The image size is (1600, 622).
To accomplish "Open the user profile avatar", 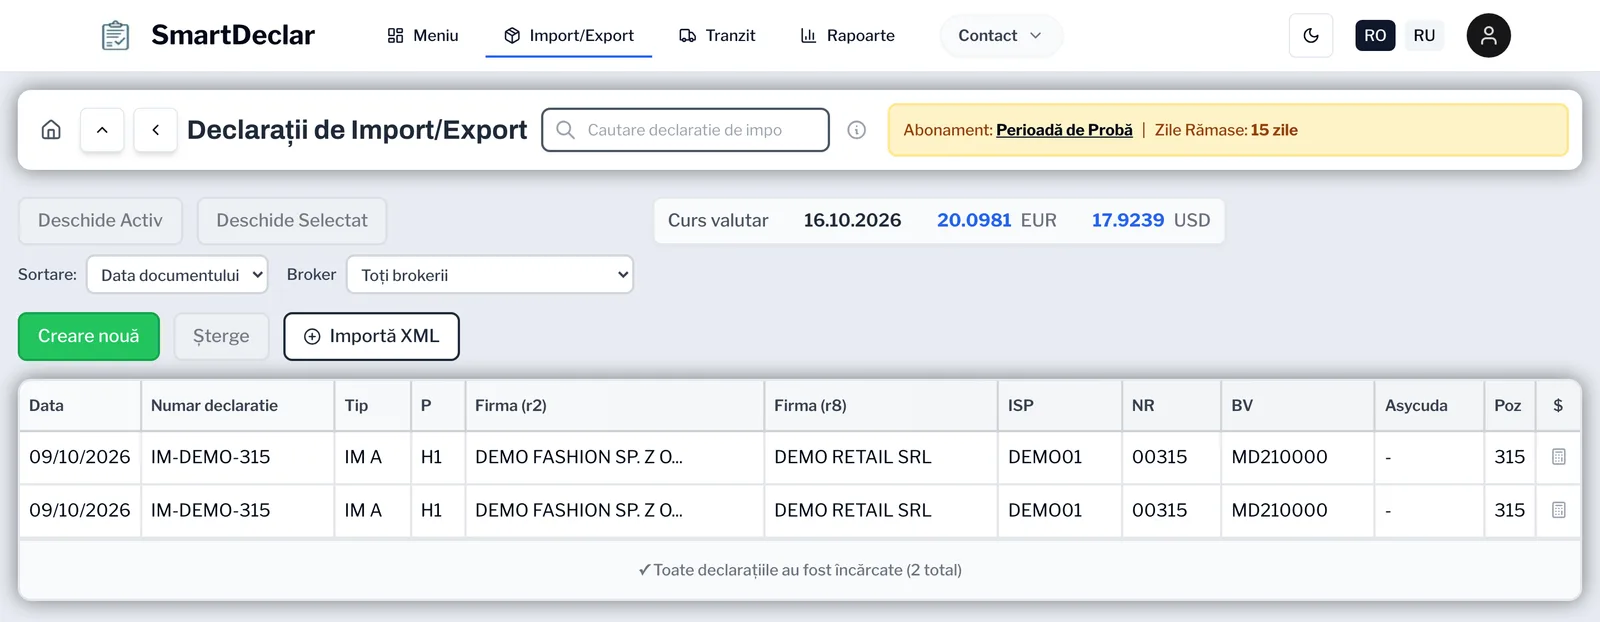I will point(1488,35).
